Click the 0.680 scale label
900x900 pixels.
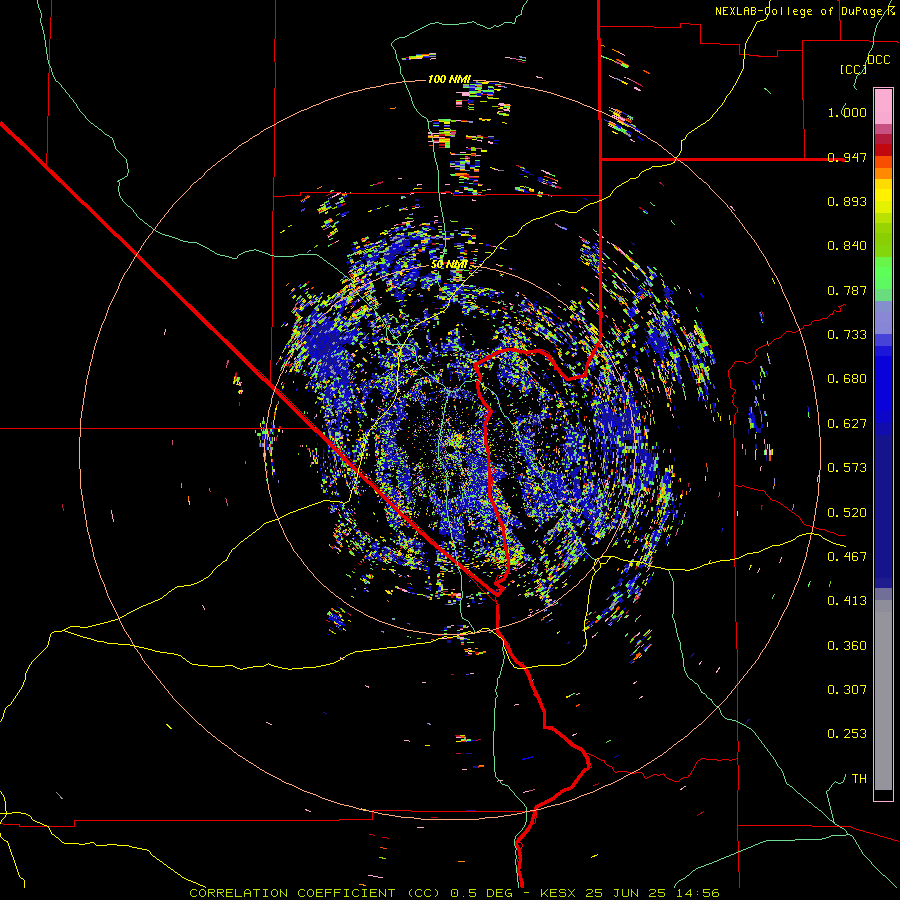click(x=847, y=379)
